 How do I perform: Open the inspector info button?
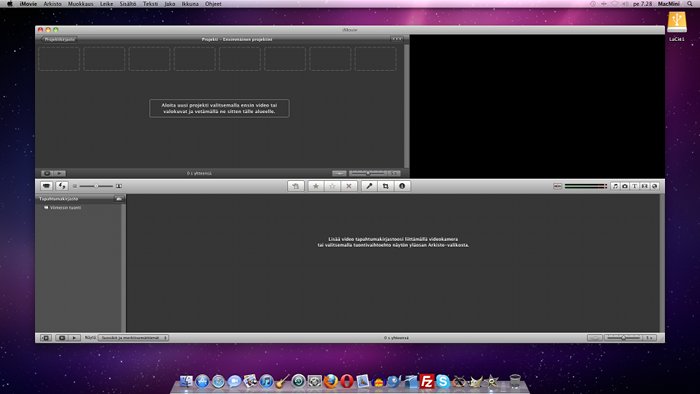click(402, 186)
